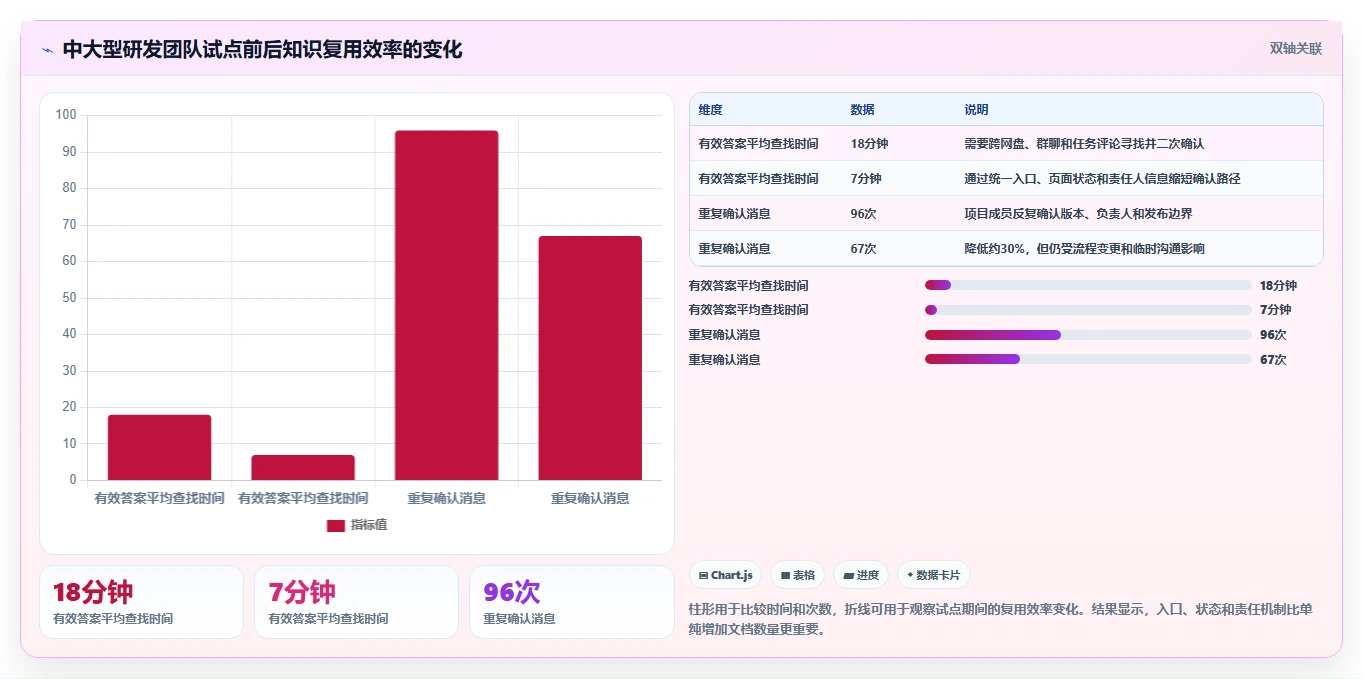
Task: Click the progress bar labeled 96次
Action: coord(1088,335)
